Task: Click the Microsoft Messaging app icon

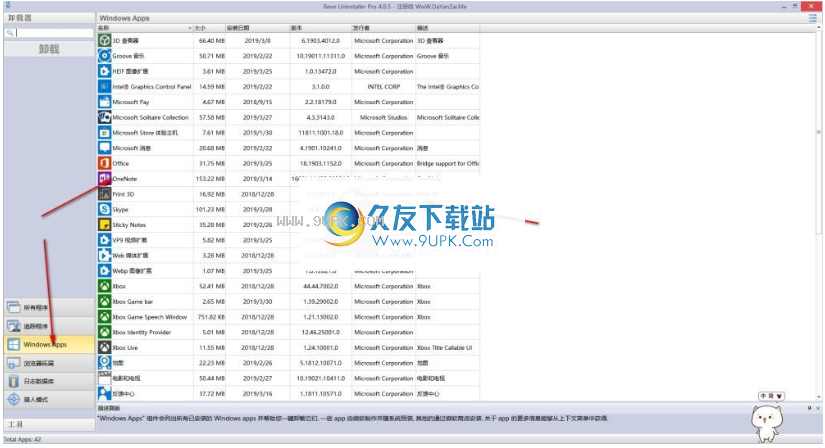Action: (x=105, y=148)
